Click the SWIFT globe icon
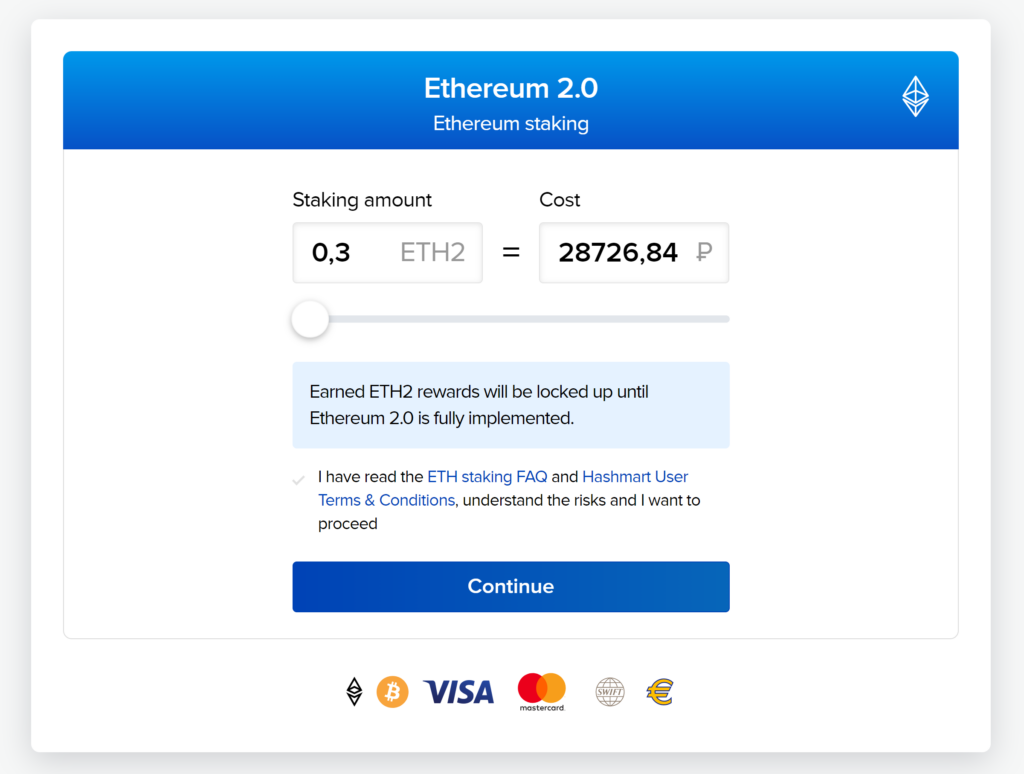 click(609, 692)
